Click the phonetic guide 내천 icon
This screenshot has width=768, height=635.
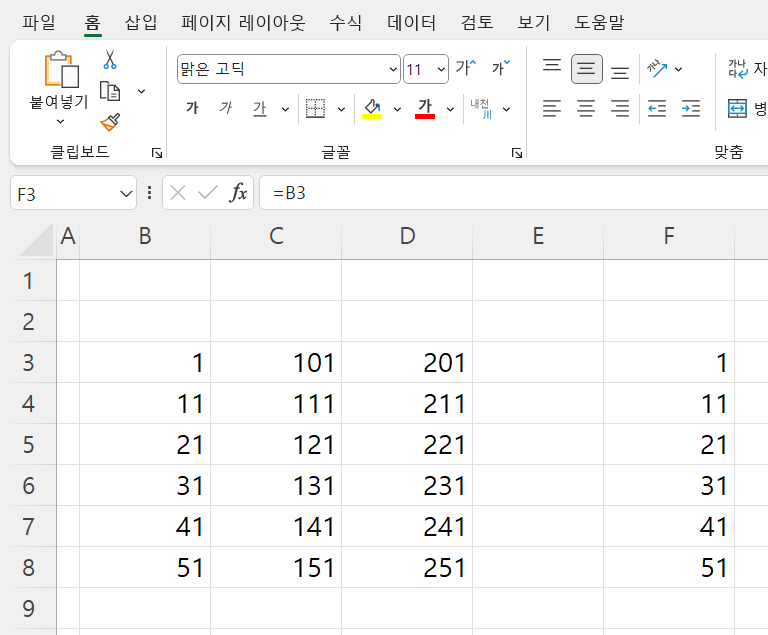[x=481, y=109]
